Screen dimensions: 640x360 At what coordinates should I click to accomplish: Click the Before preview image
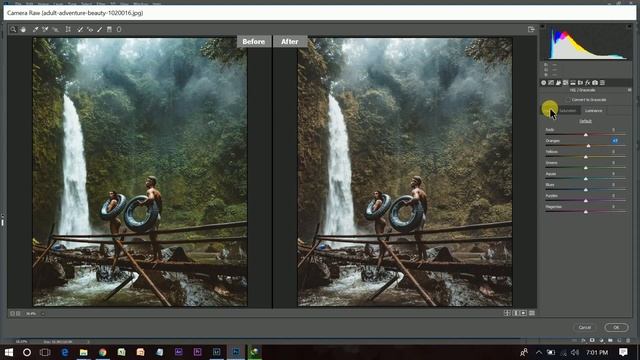point(140,172)
